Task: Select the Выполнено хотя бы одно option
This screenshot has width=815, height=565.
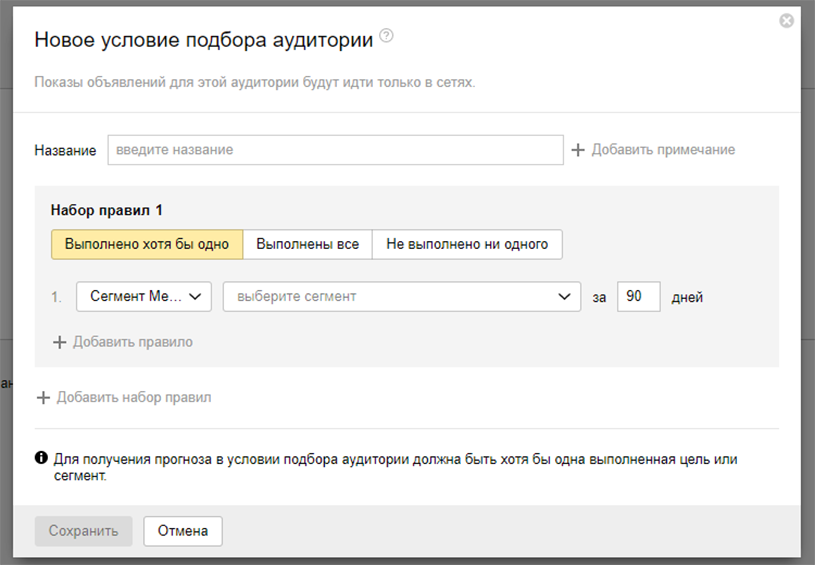Action: [x=147, y=244]
